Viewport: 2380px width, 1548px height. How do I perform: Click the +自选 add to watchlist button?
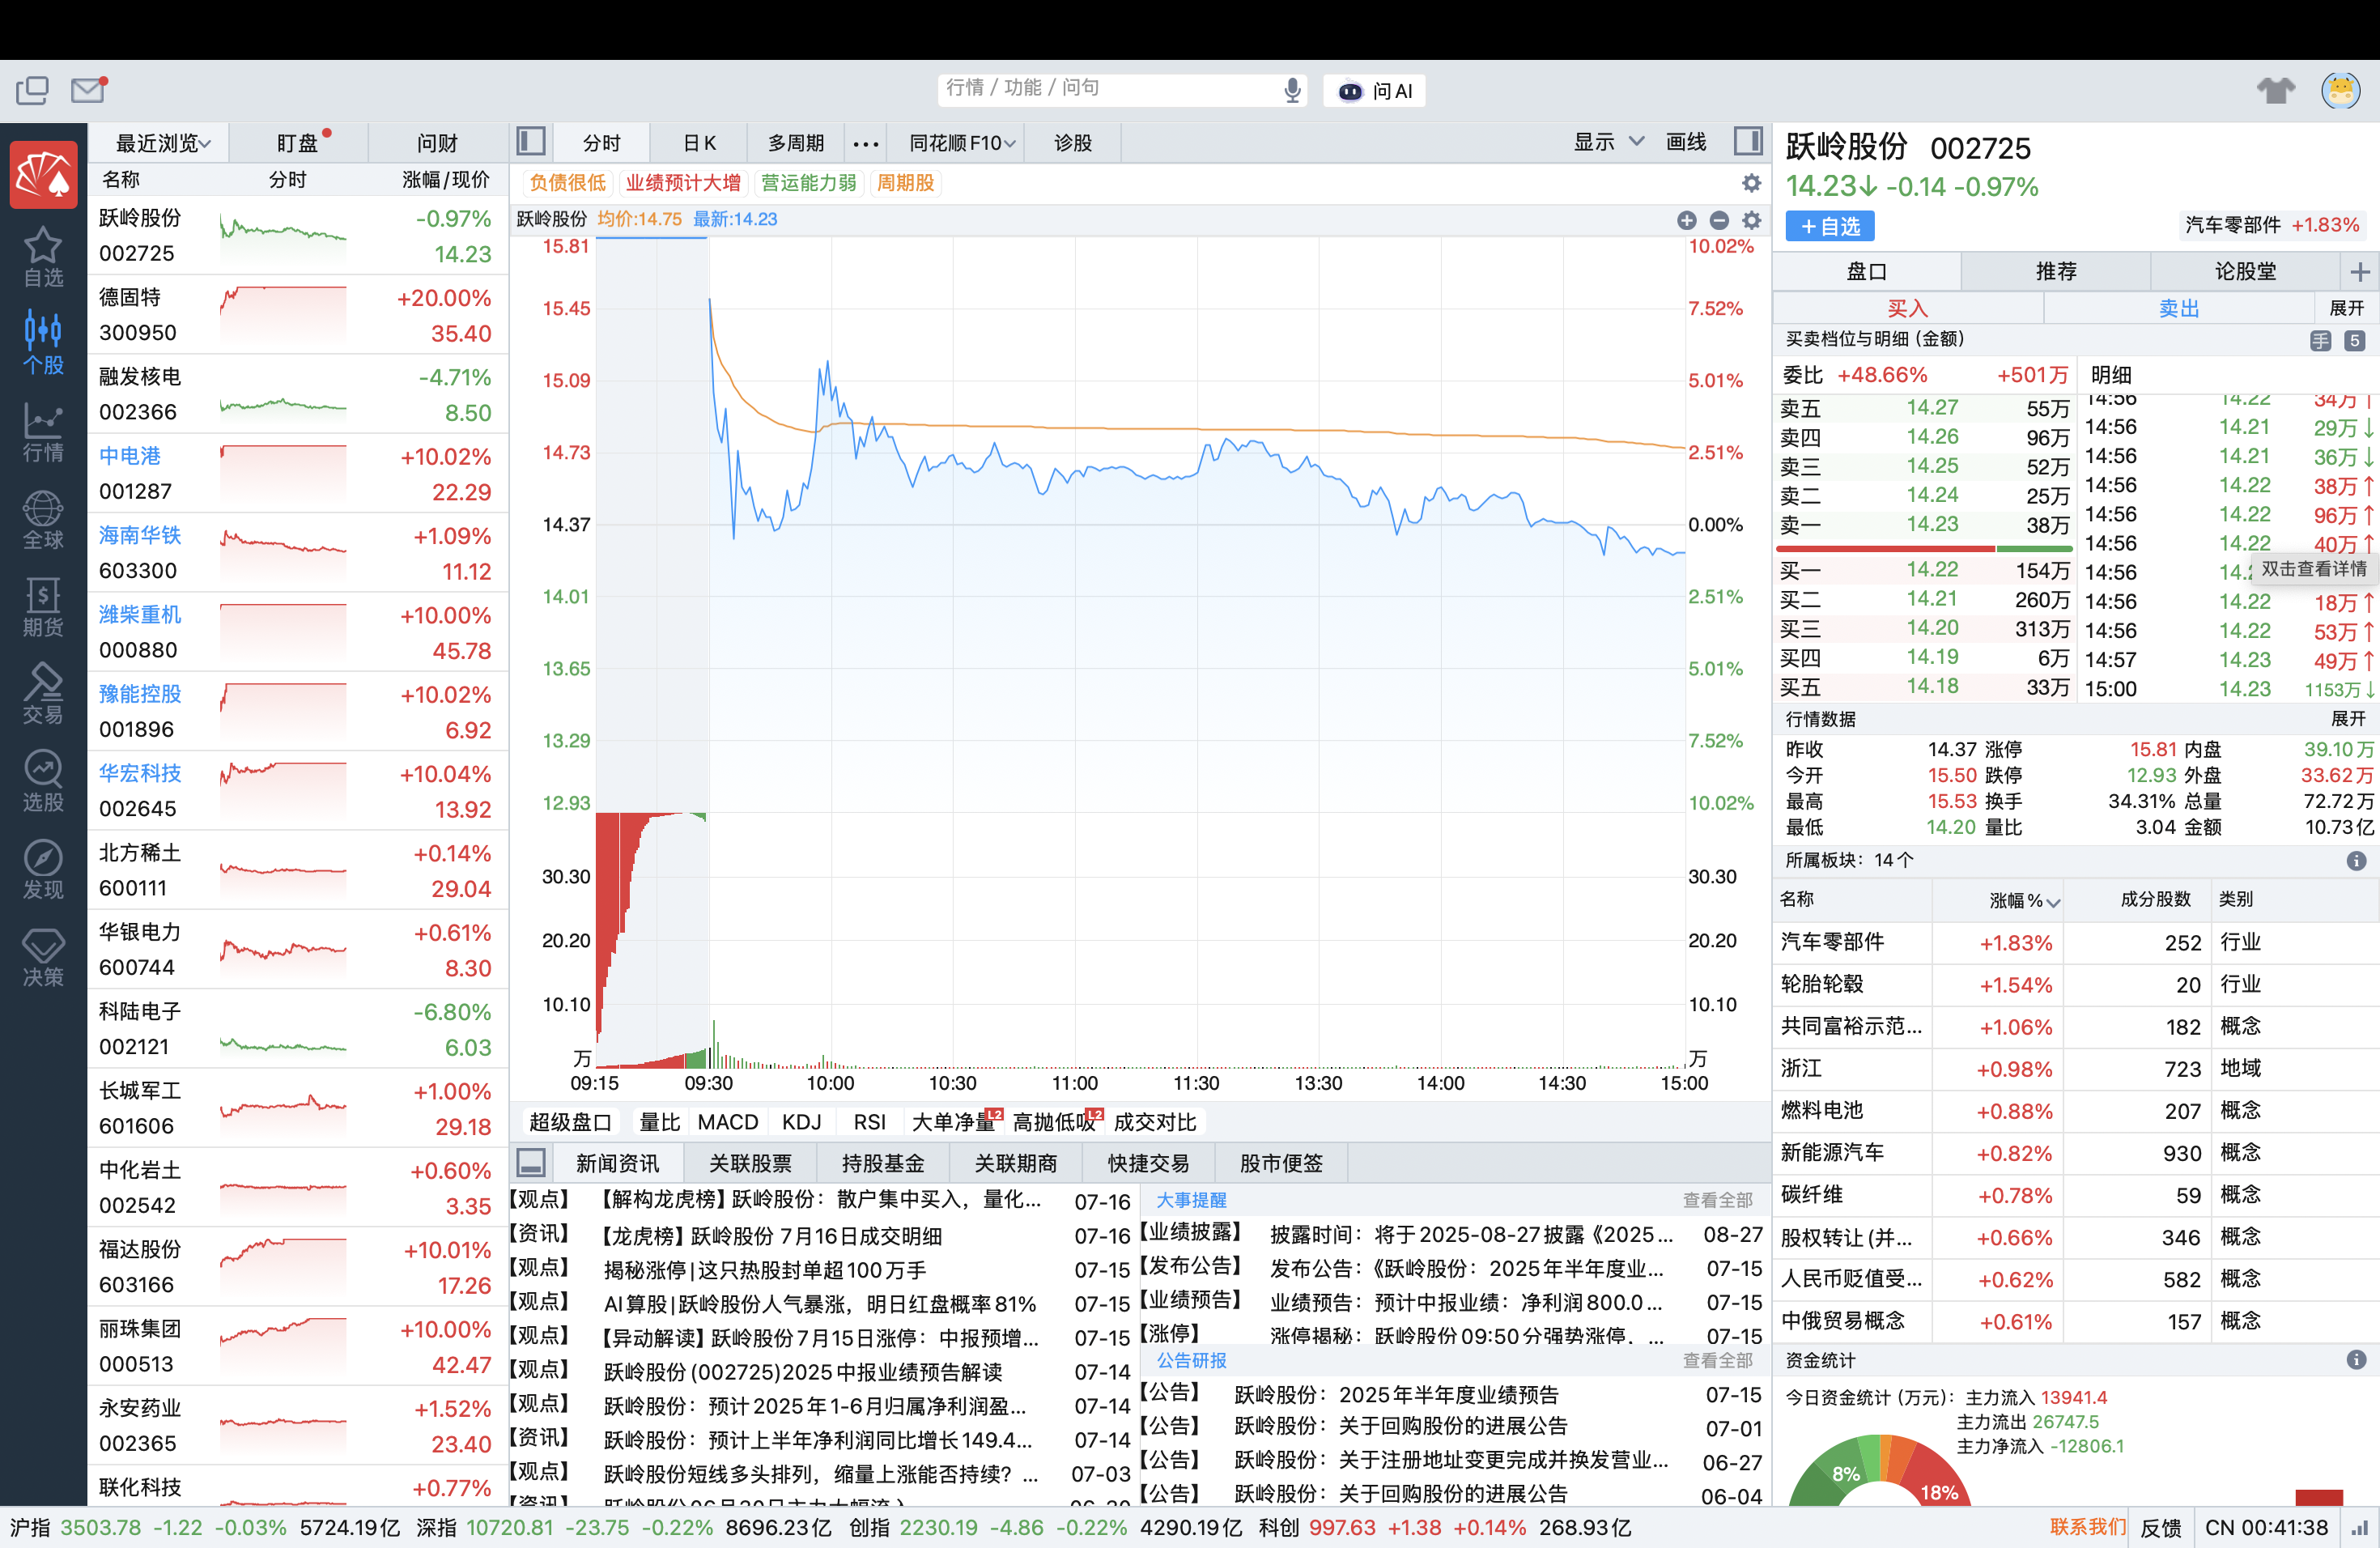coord(1829,226)
